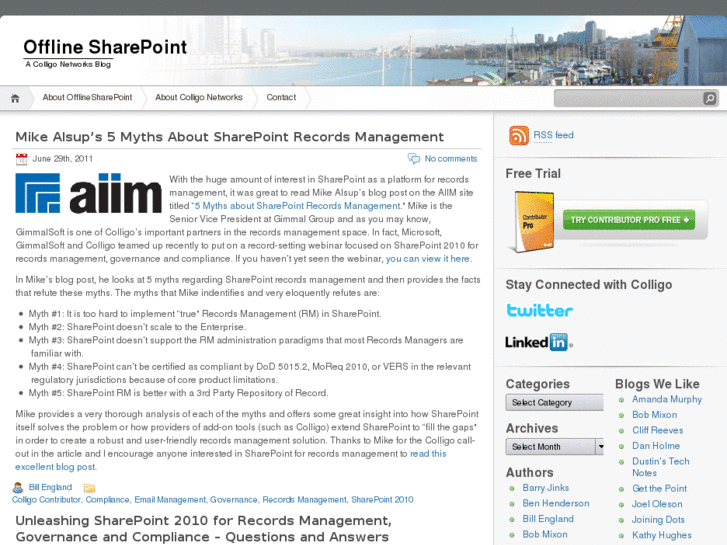Click the Offline SharePoint blog title

coord(105,47)
